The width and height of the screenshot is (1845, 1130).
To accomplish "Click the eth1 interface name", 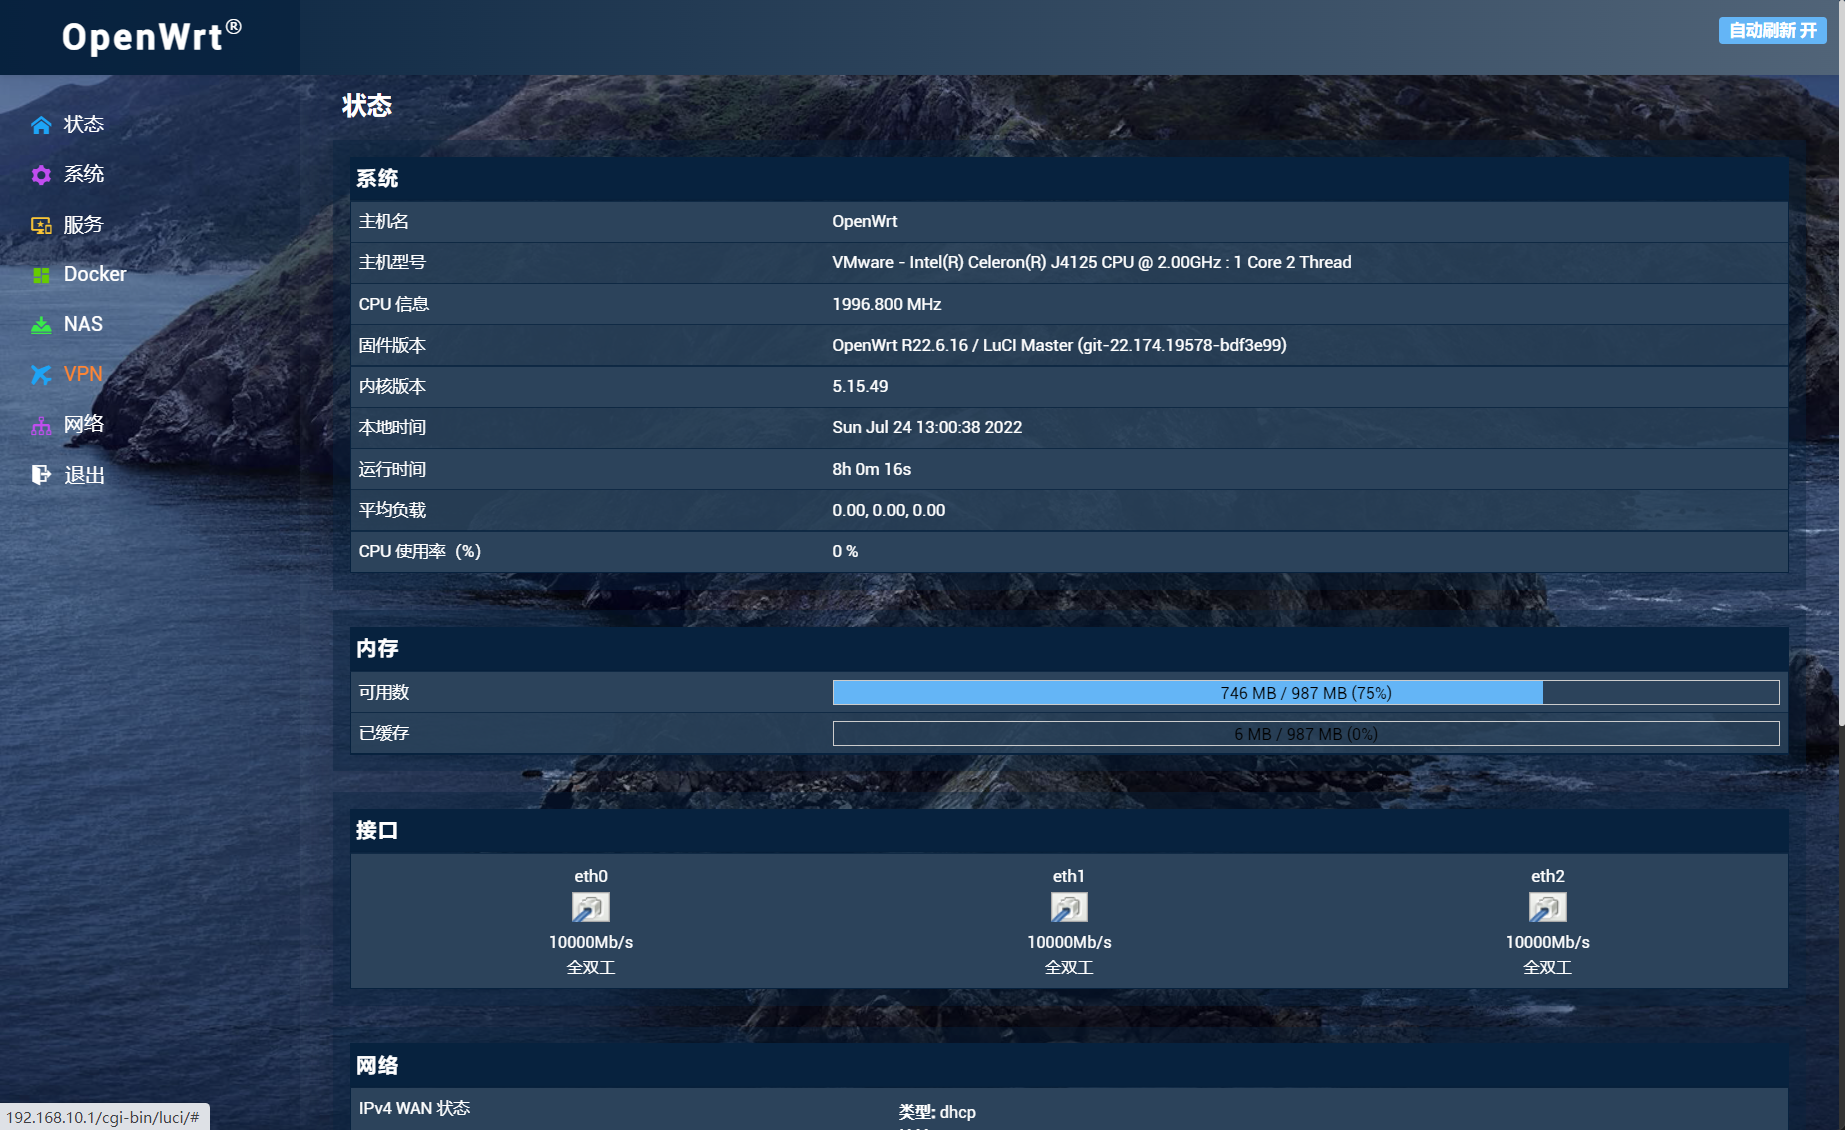I will [1069, 876].
